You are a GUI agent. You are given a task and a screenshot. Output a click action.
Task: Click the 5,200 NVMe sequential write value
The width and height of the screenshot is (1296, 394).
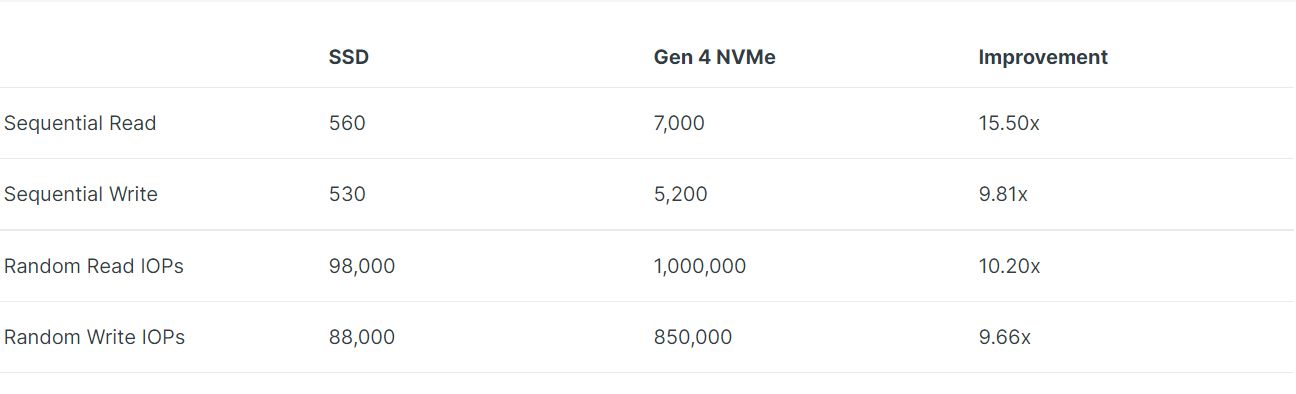coord(680,194)
